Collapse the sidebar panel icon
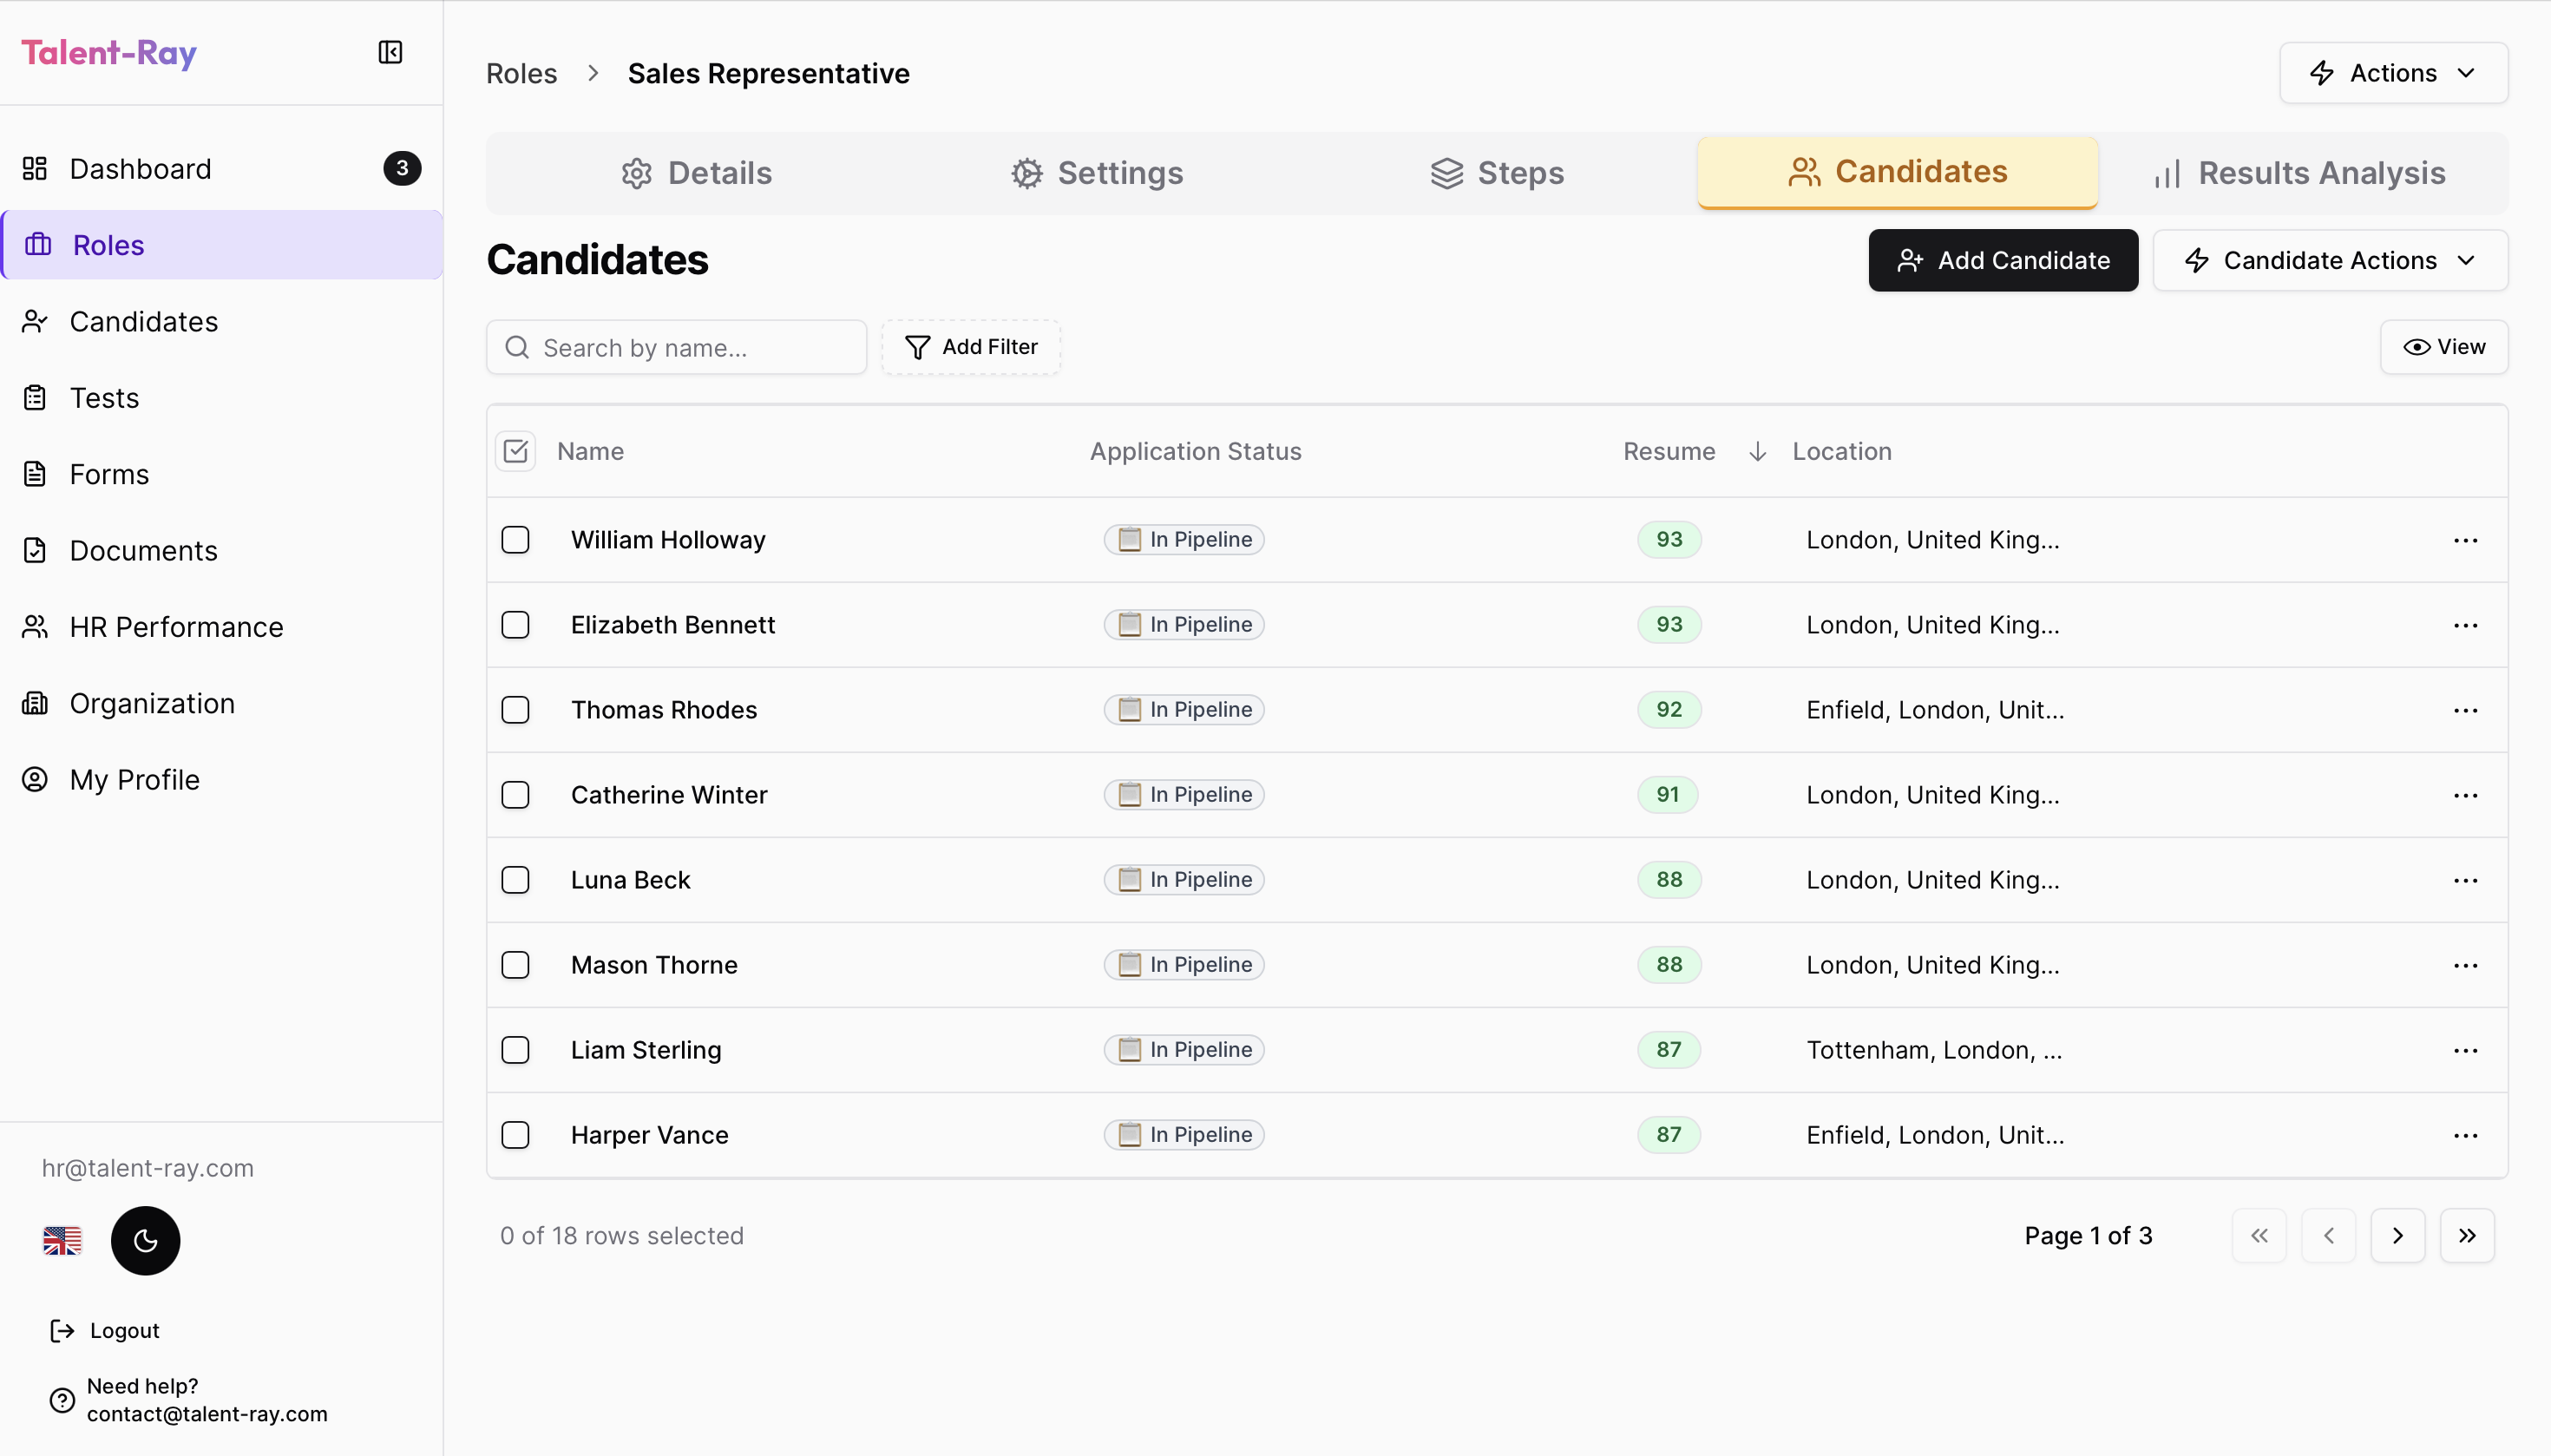The width and height of the screenshot is (2551, 1456). [390, 52]
